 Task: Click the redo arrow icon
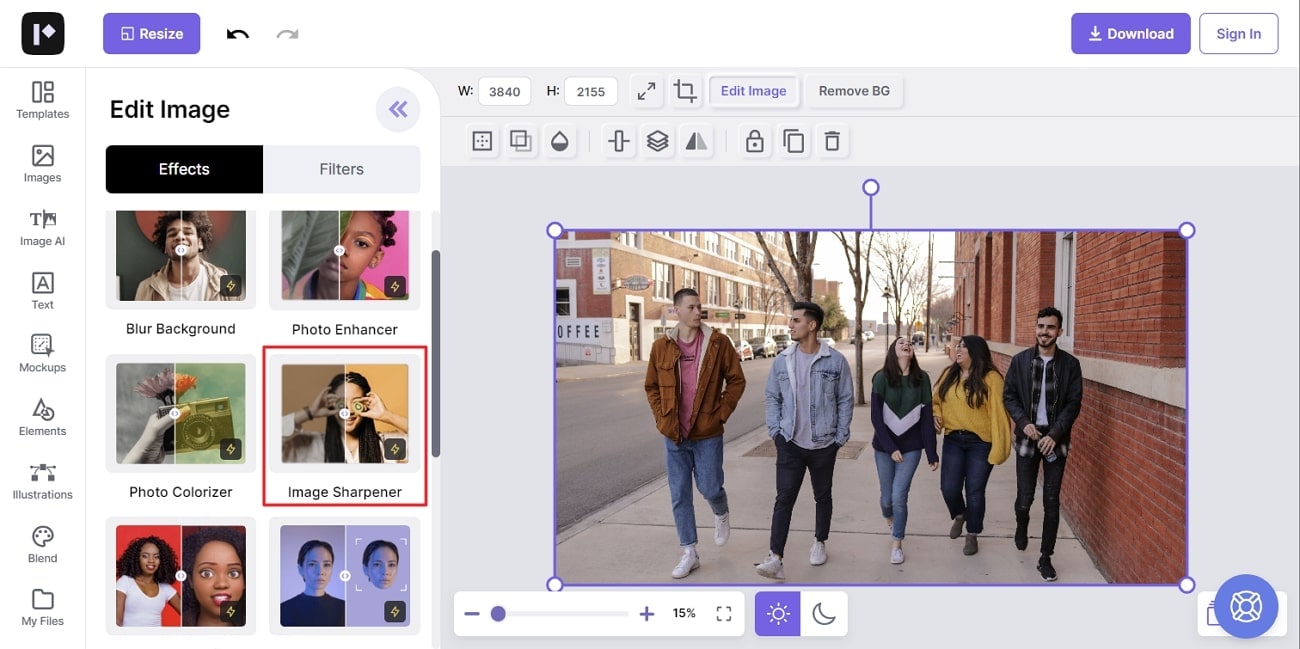(x=288, y=34)
